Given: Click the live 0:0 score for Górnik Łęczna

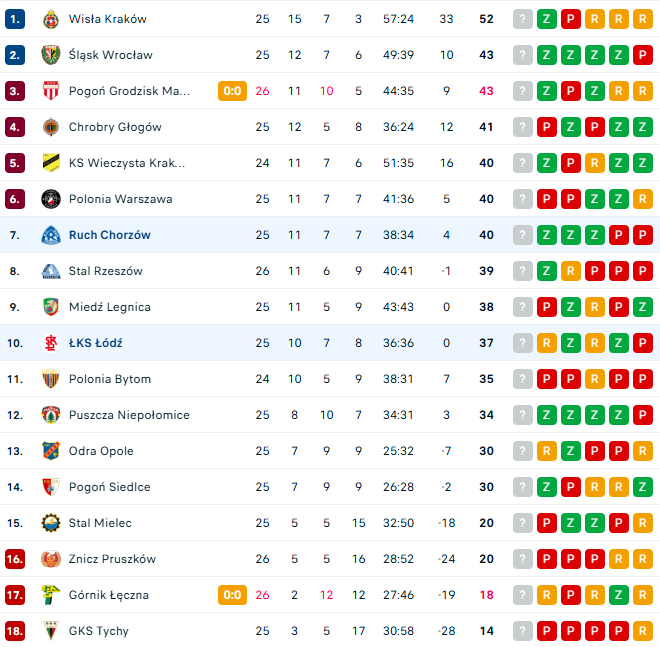Looking at the screenshot, I should (232, 595).
